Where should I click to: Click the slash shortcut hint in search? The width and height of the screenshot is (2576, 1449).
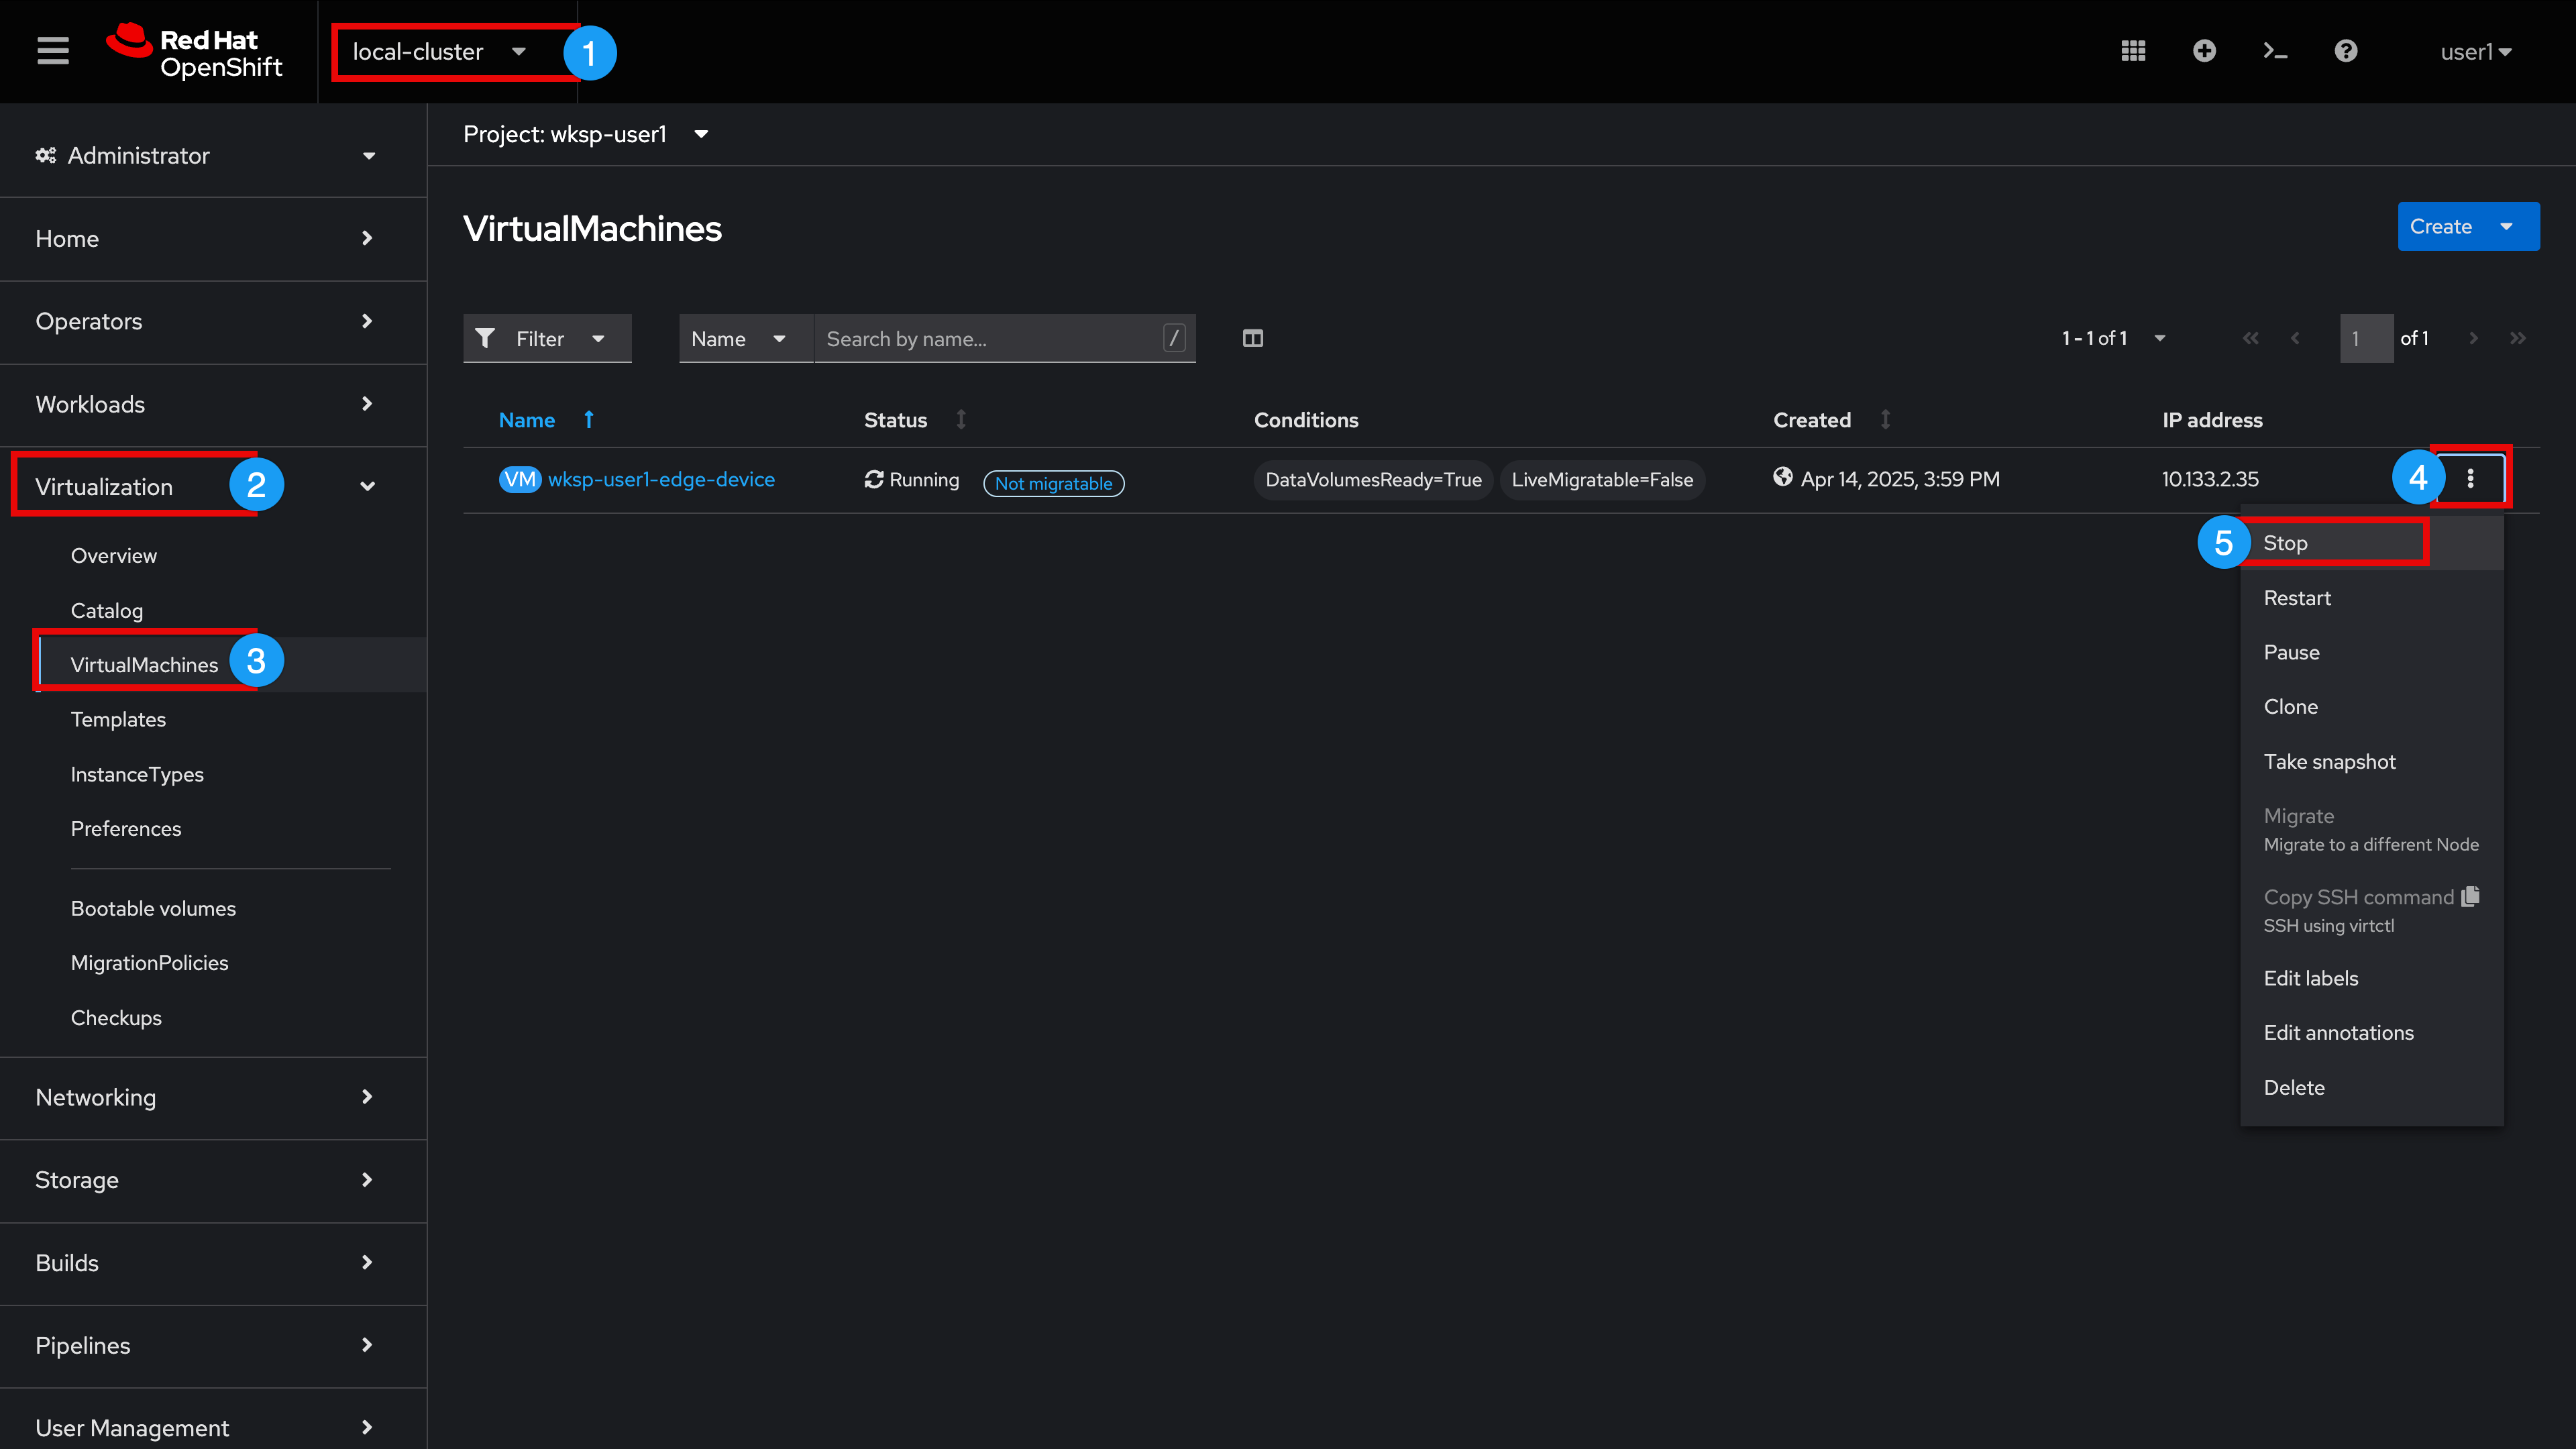tap(1174, 338)
